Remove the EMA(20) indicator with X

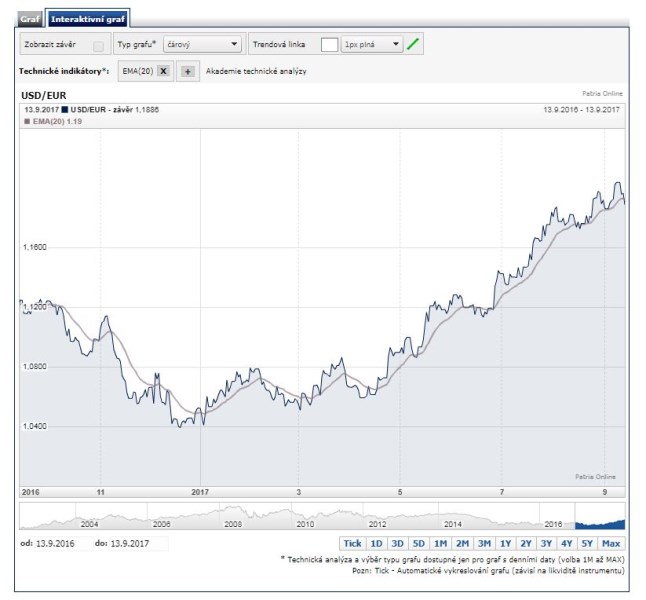(x=164, y=71)
